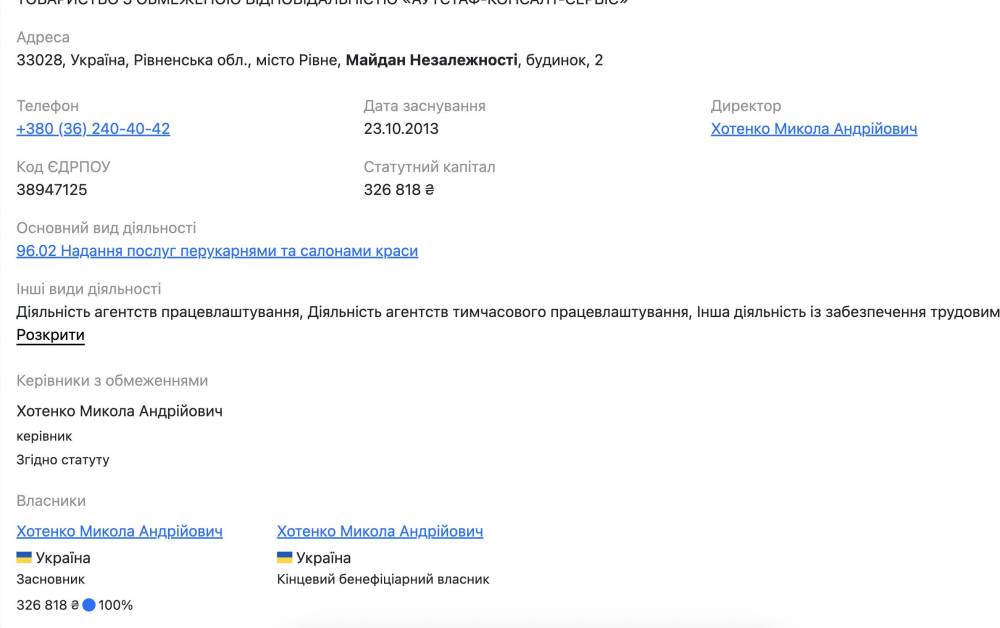Click the founding date 23.10.2013
Viewport: 1000px width, 628px height.
[401, 129]
